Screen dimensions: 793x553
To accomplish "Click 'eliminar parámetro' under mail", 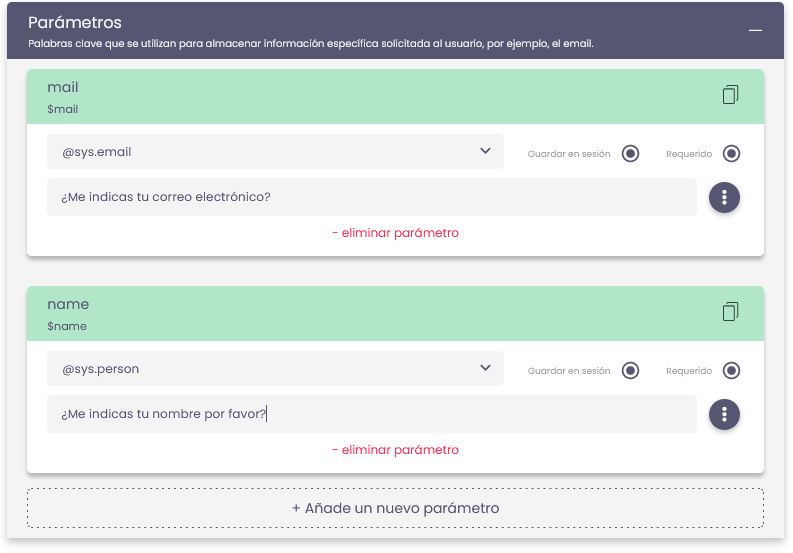I will tap(395, 233).
